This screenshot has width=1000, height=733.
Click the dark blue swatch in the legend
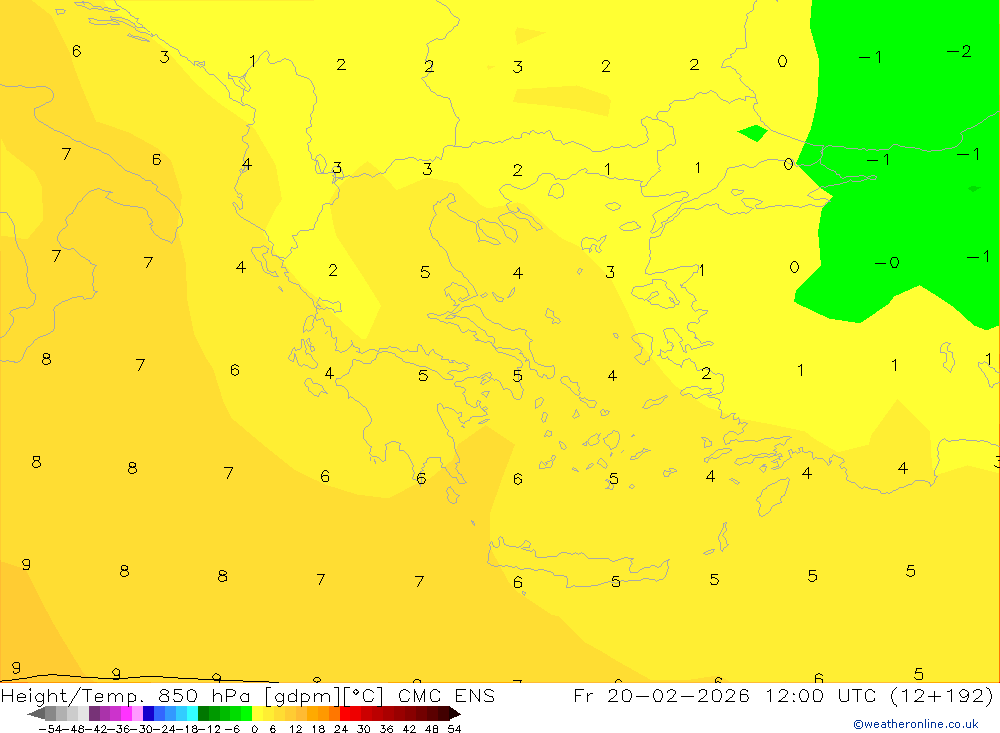click(x=148, y=714)
